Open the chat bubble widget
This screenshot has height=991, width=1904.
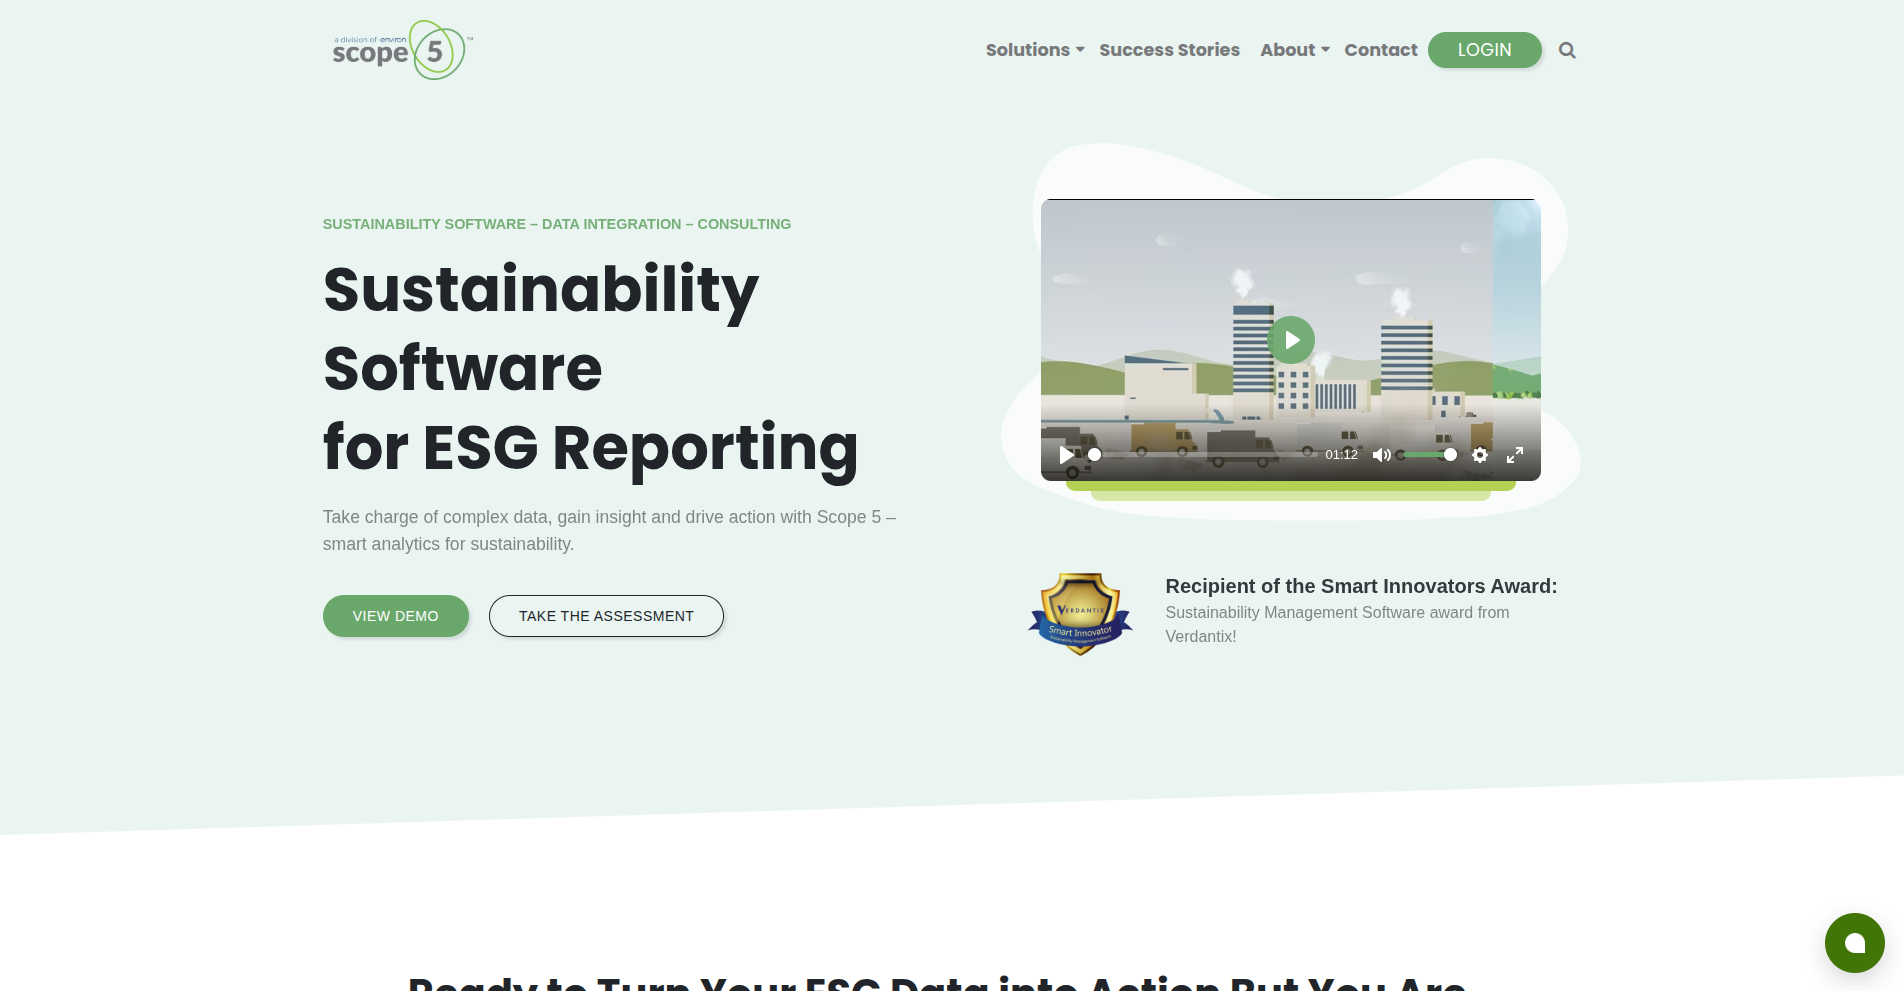point(1854,943)
